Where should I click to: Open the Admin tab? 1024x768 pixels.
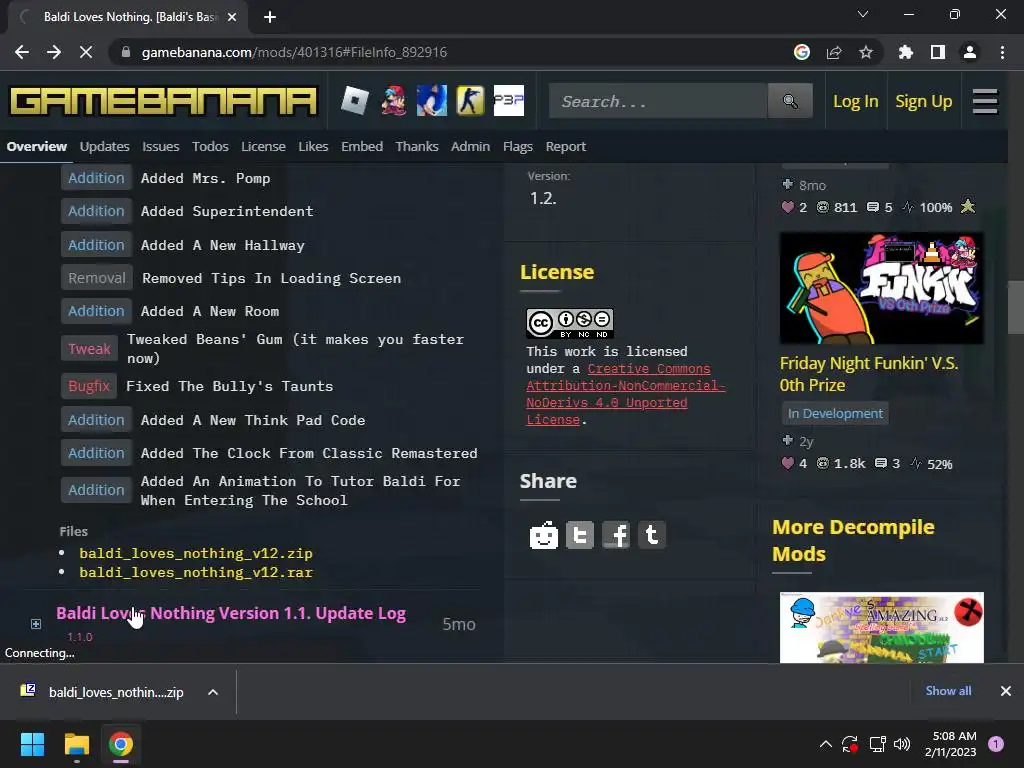tap(470, 146)
